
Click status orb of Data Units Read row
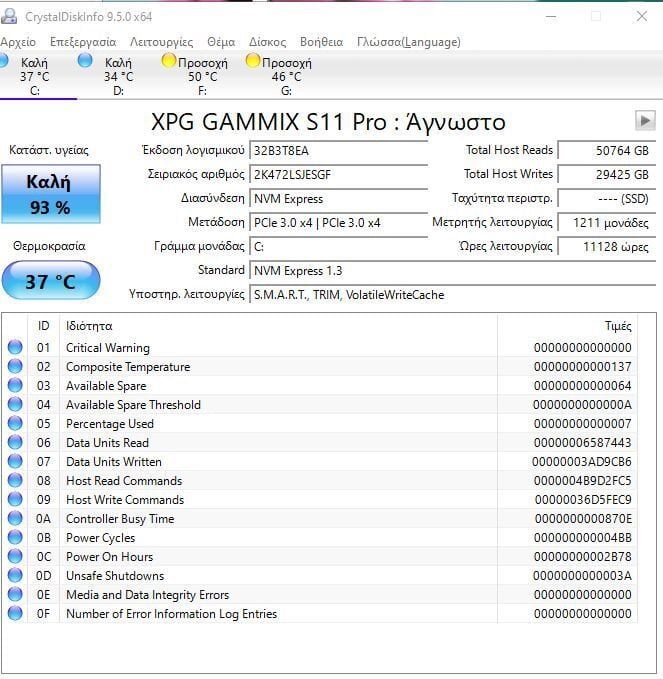[15, 442]
